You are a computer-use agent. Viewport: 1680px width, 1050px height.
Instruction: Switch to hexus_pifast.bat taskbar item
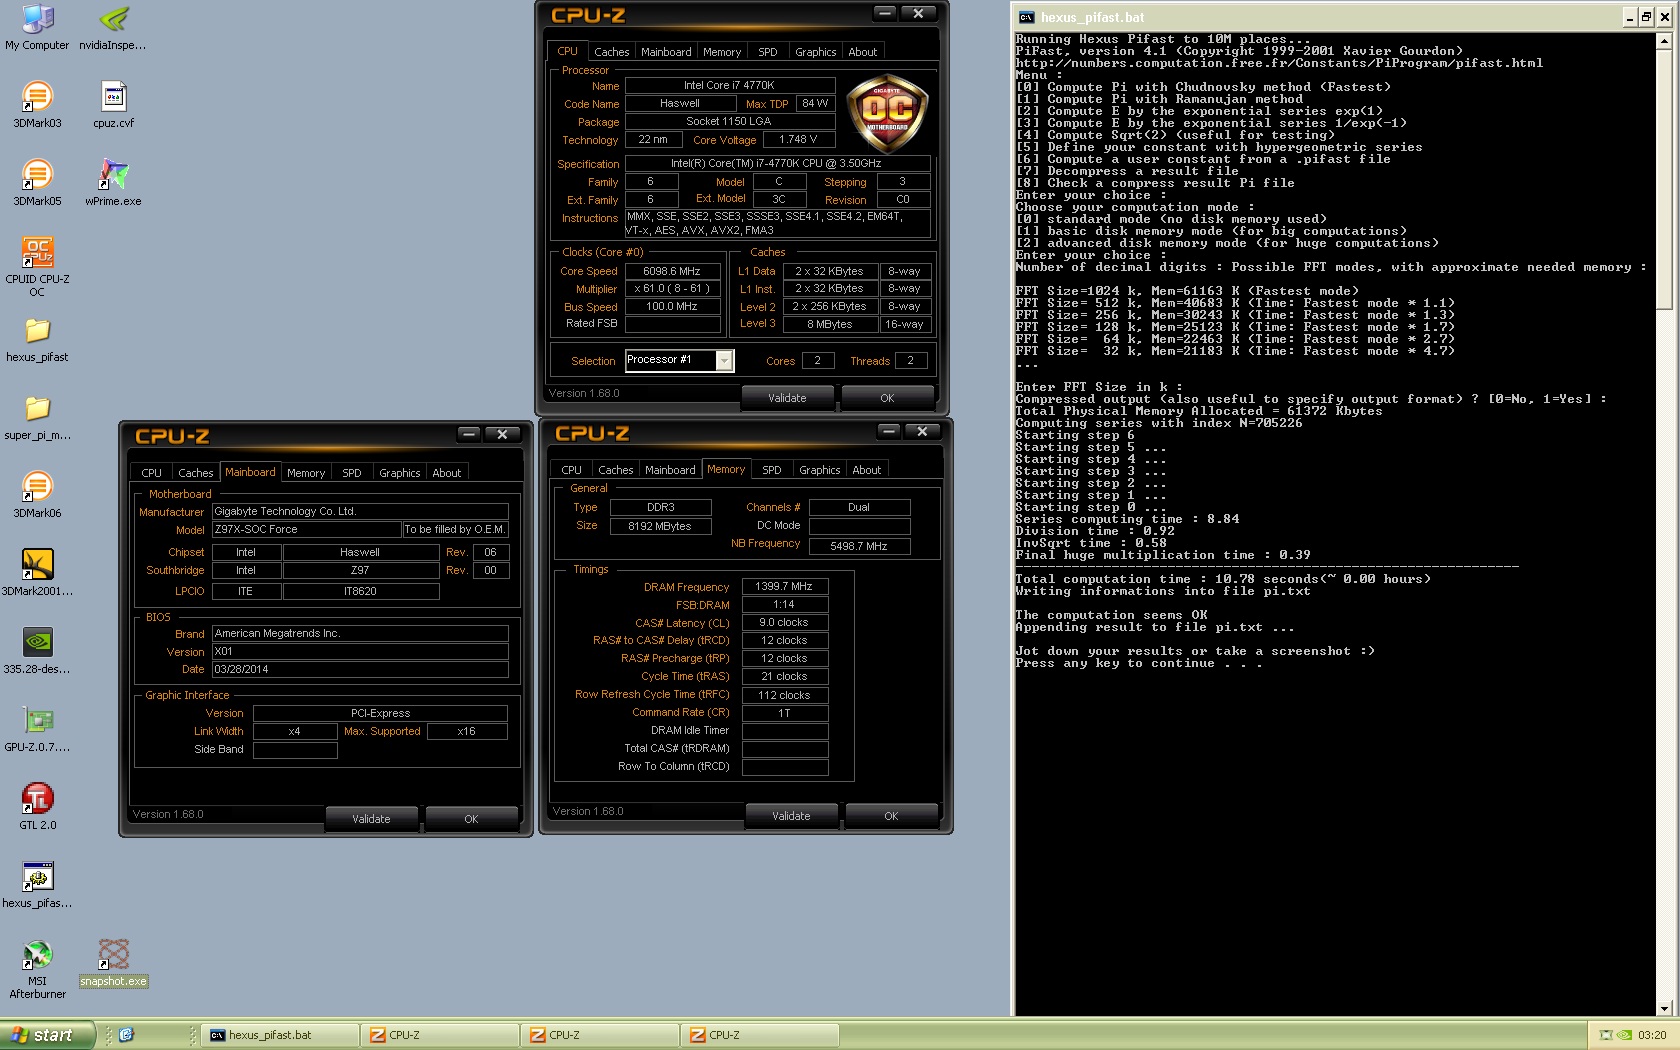pyautogui.click(x=280, y=1035)
